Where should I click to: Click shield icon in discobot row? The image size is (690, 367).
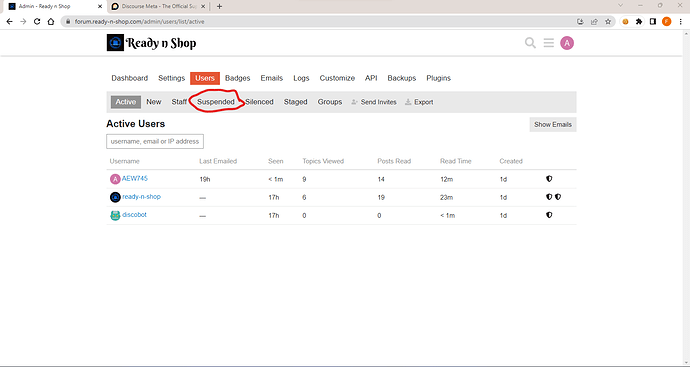click(x=549, y=215)
